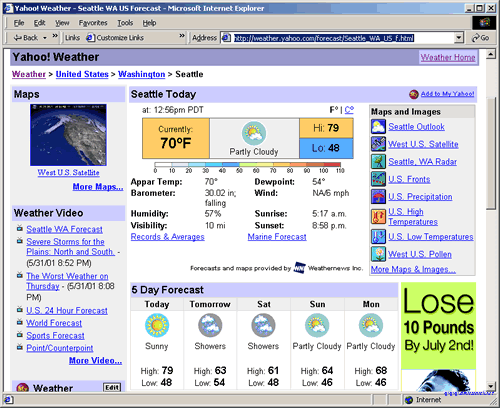The height and width of the screenshot is (408, 500).
Task: Click the West U.S. Pollen flower icon
Action: 378,254
